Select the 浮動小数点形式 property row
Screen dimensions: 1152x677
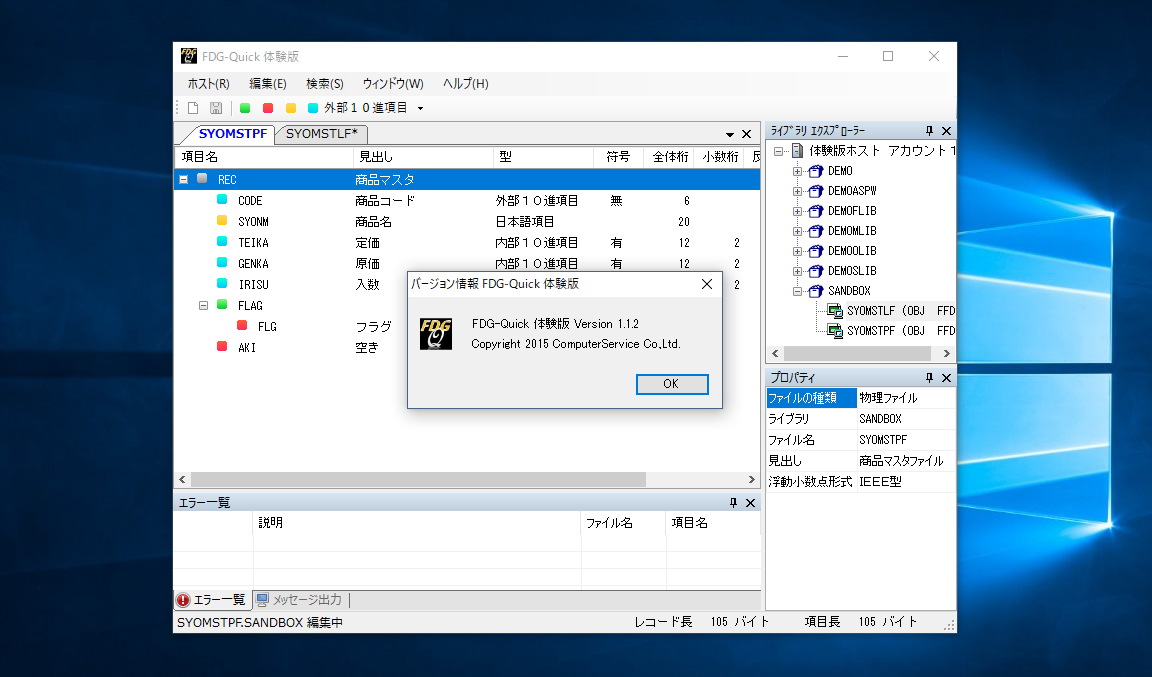click(x=860, y=481)
